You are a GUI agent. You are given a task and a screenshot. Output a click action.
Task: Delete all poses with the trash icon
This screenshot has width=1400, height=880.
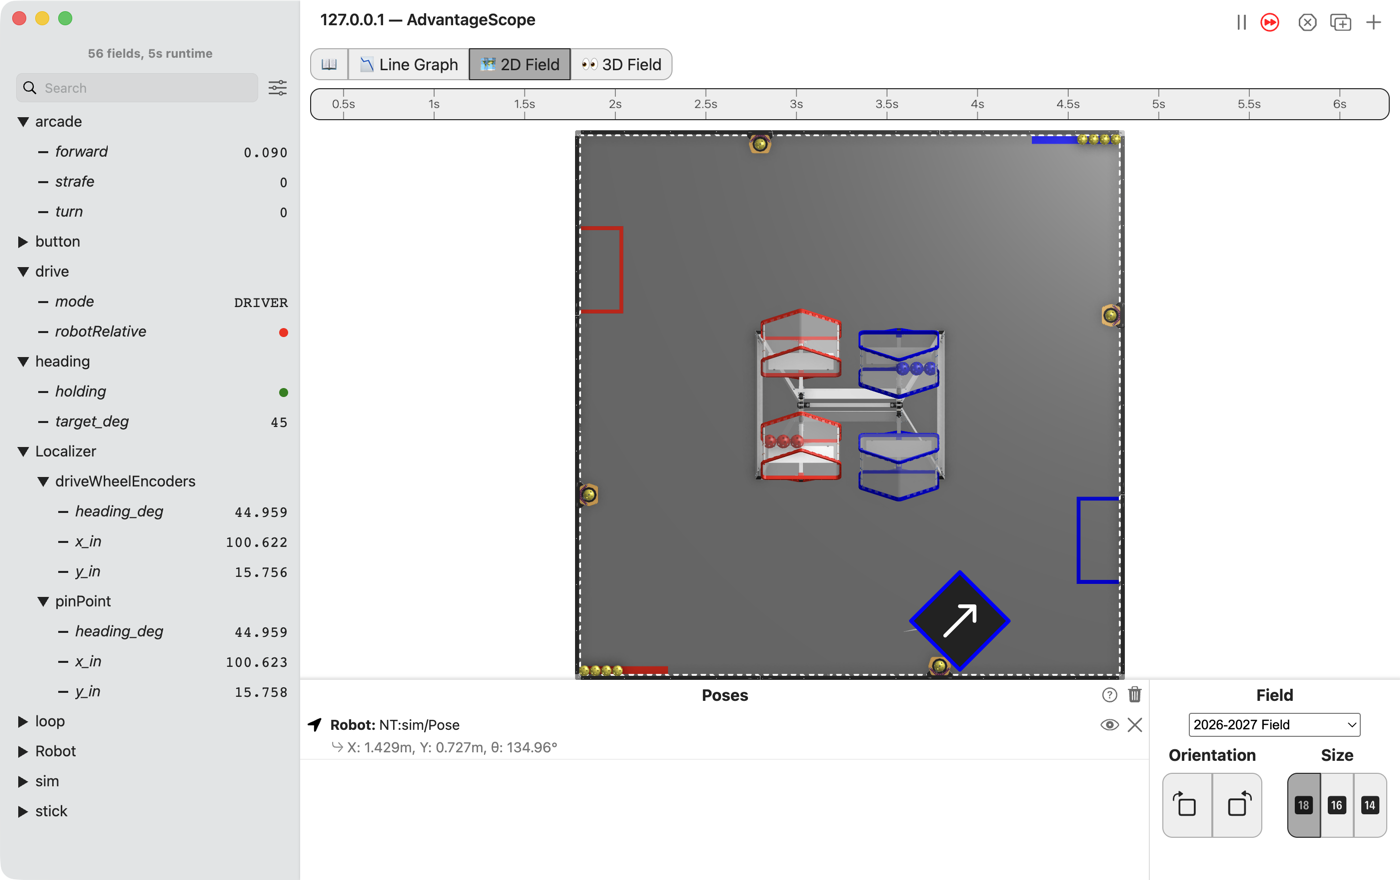tap(1135, 695)
